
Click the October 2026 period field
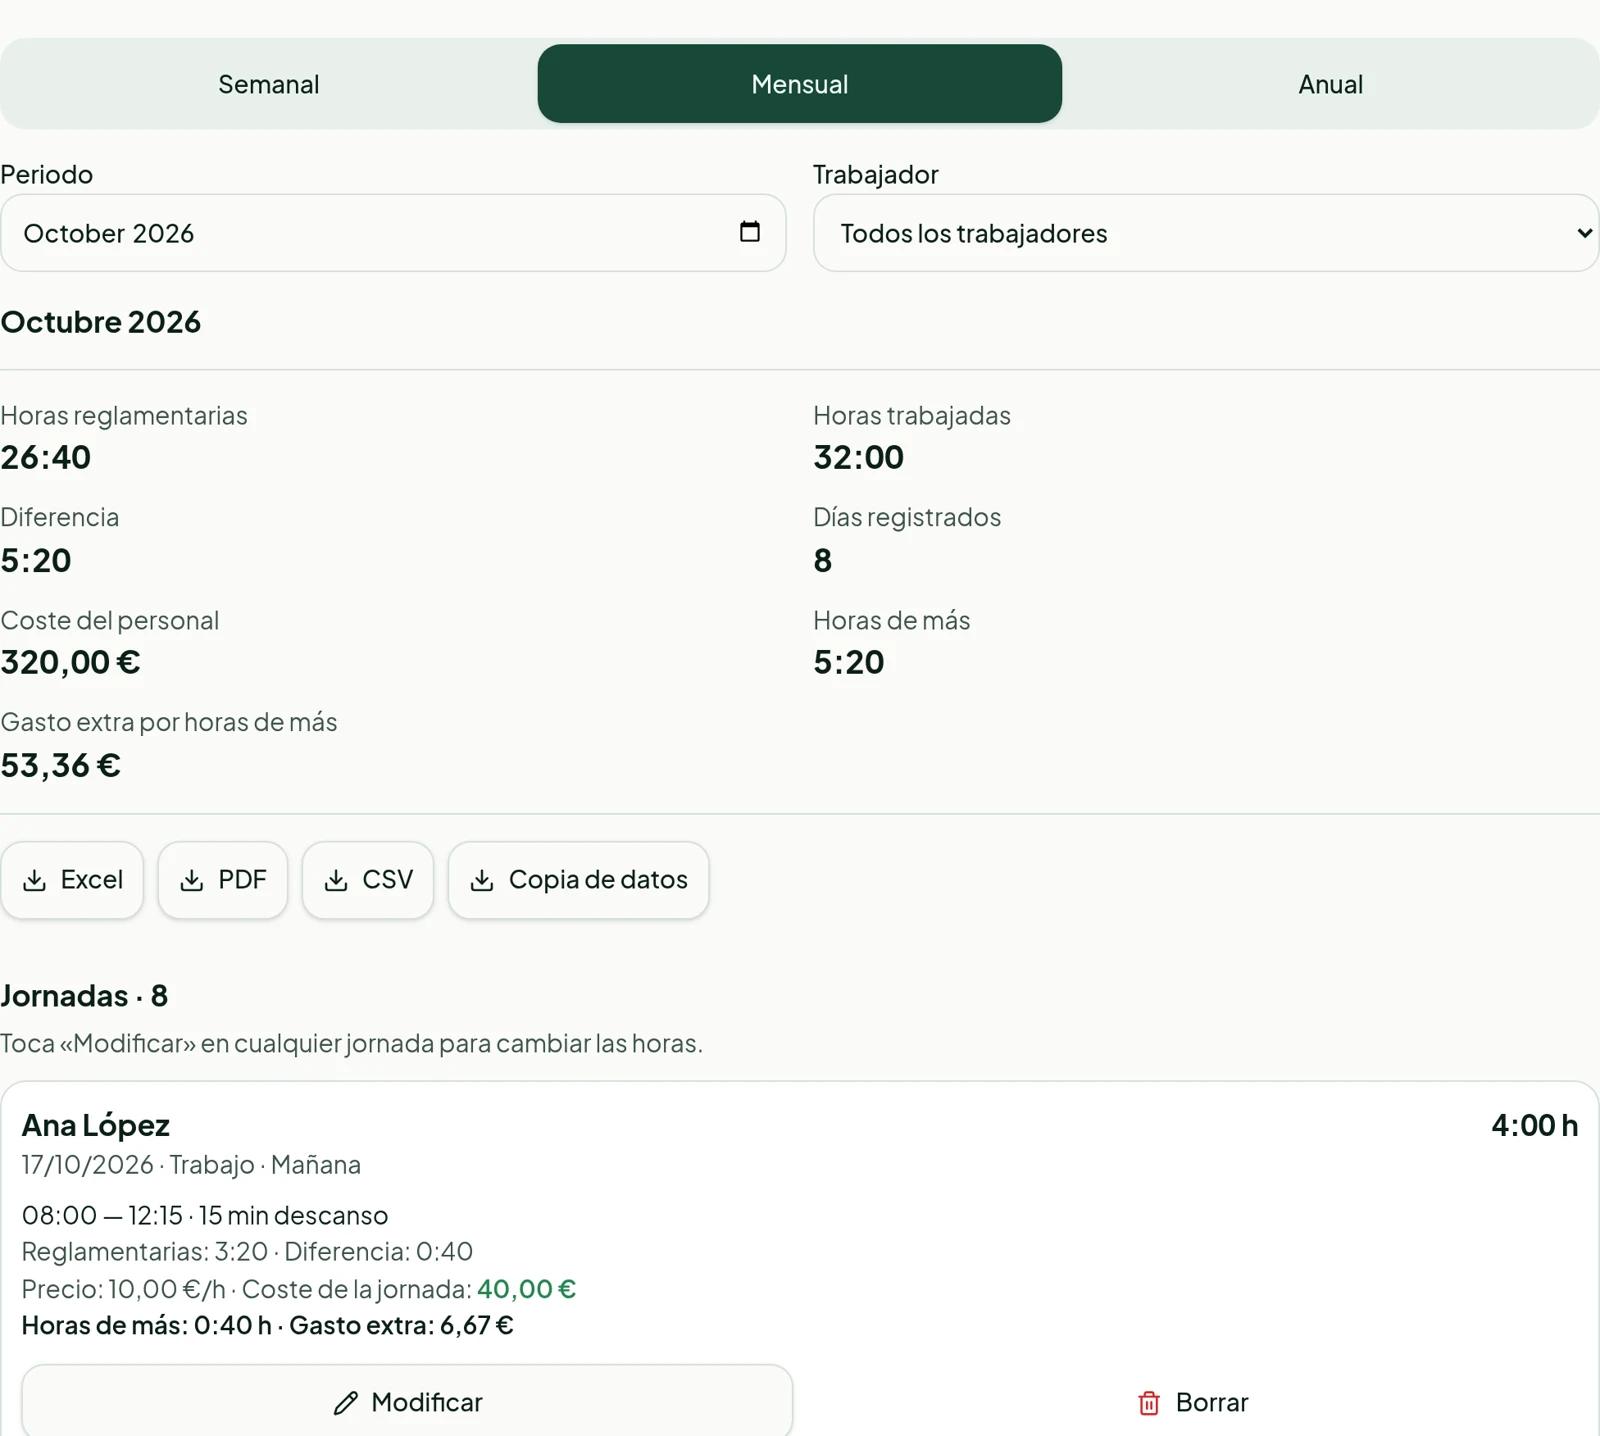click(x=393, y=233)
